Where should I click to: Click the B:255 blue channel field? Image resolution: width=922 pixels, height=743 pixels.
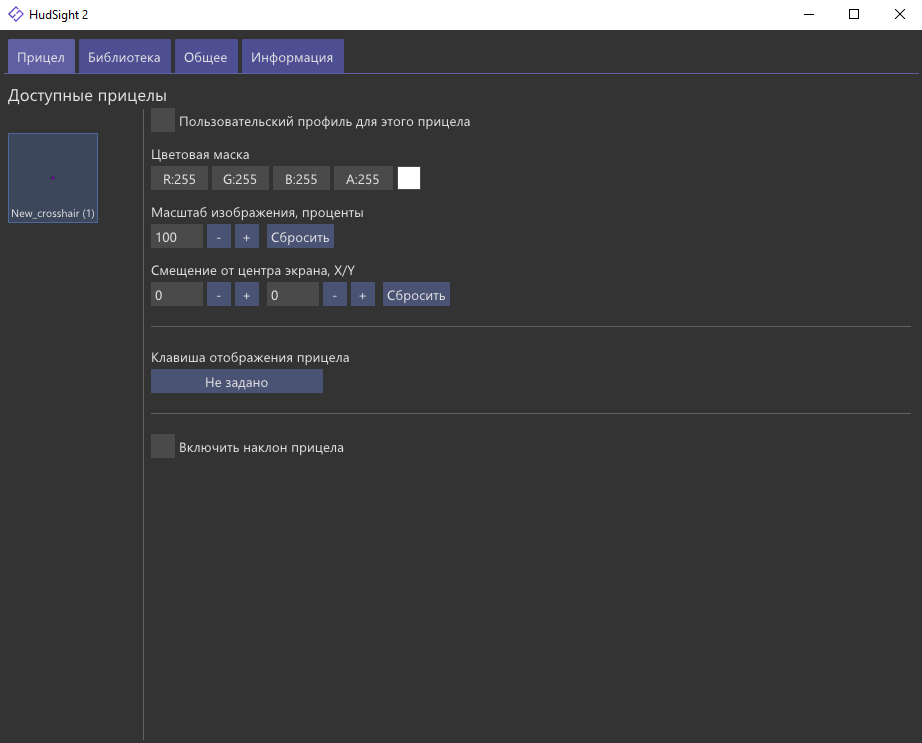click(301, 179)
